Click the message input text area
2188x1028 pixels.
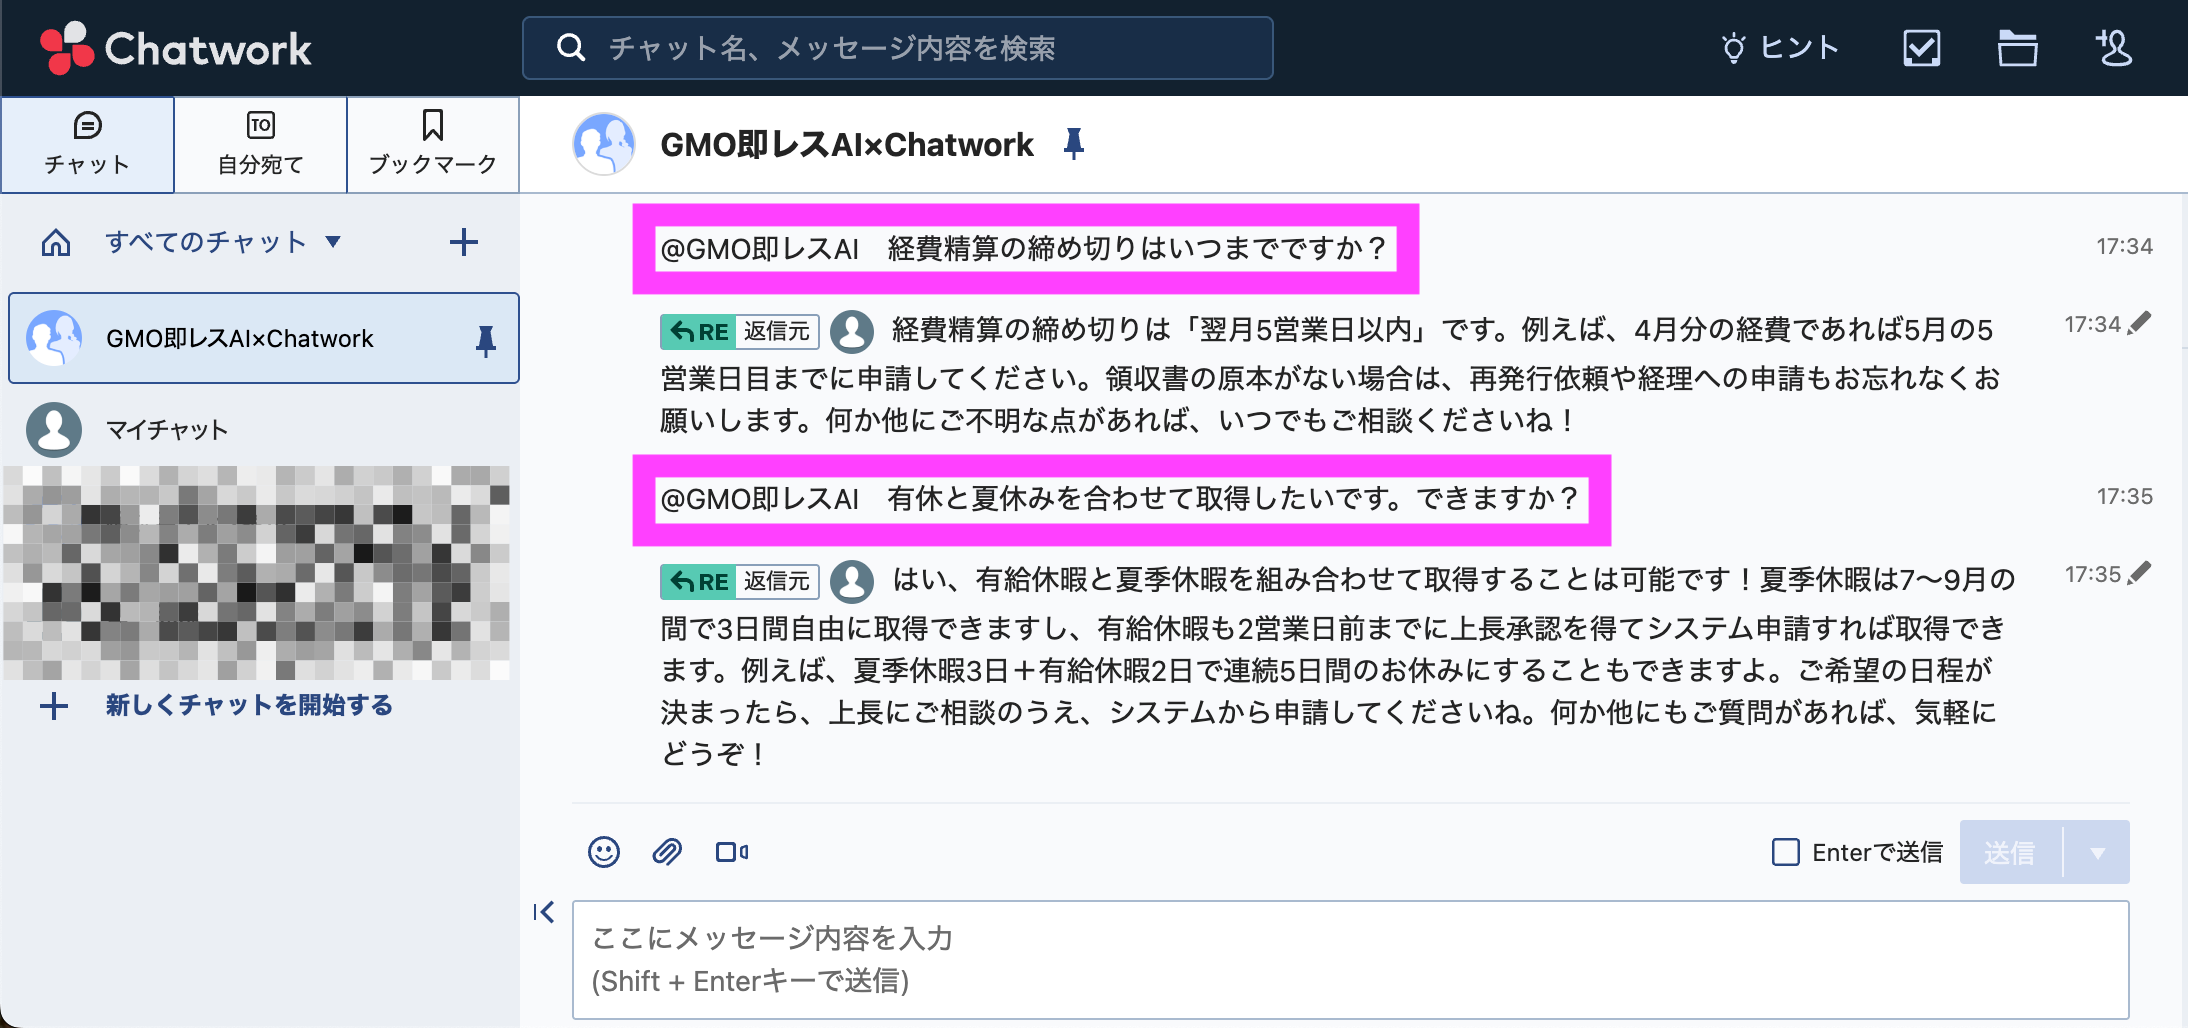[1350, 960]
